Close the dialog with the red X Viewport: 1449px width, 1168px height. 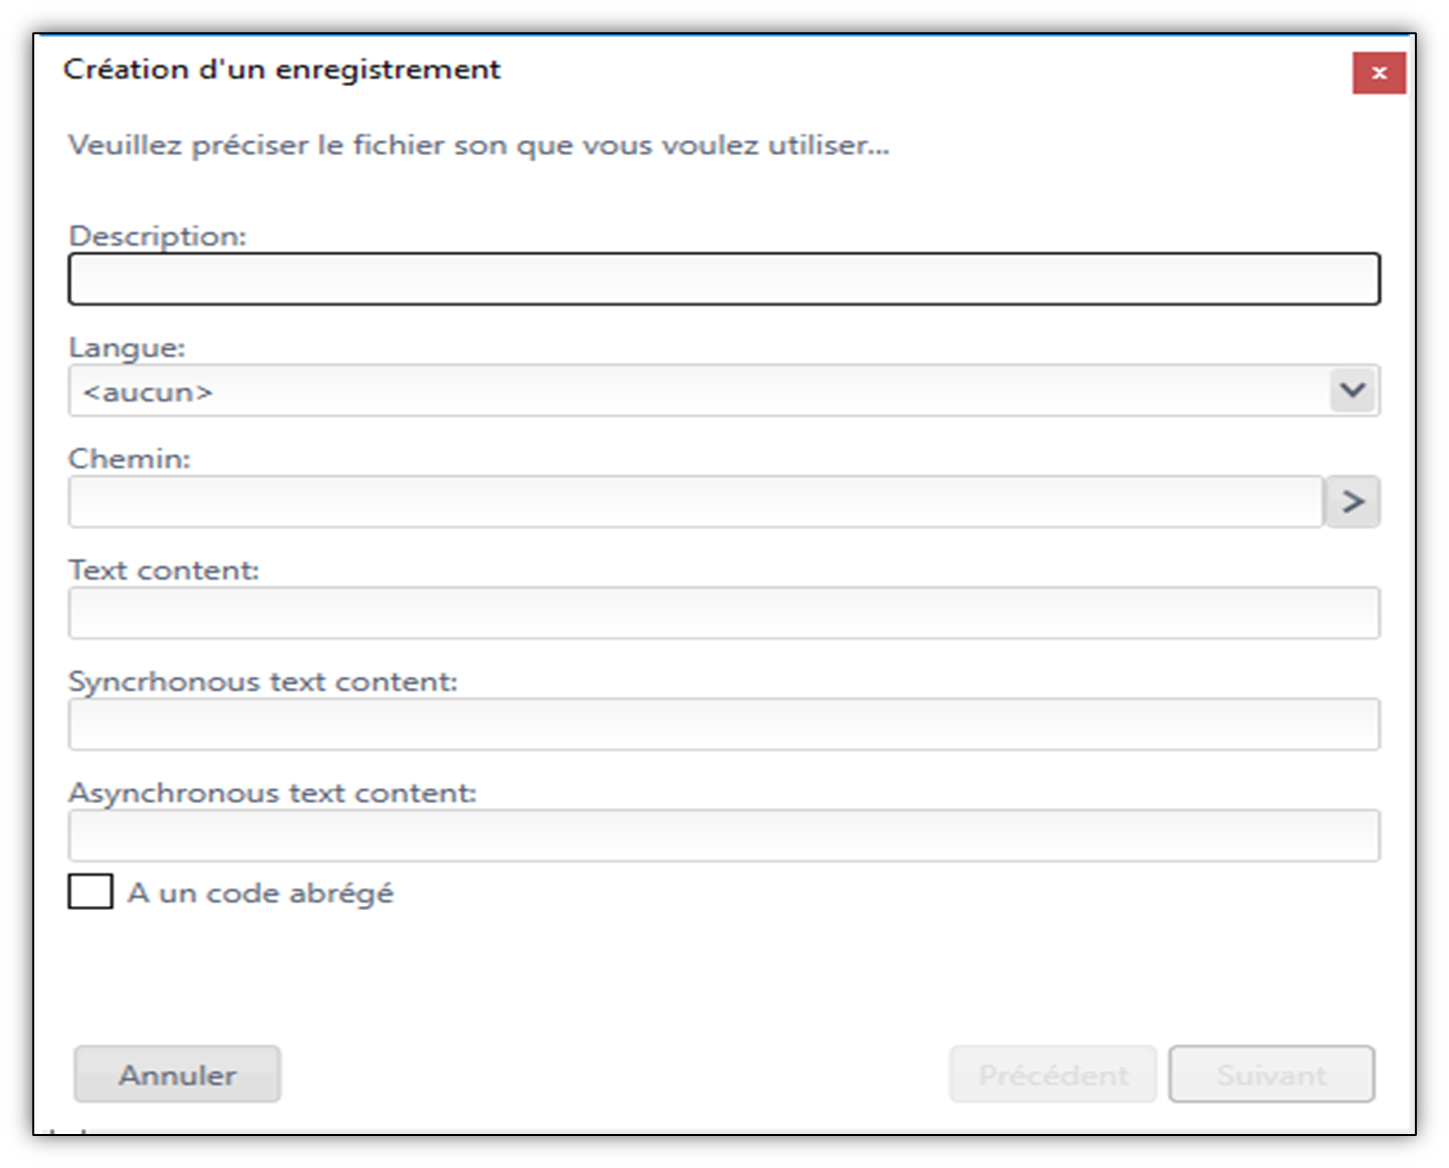tap(1378, 73)
